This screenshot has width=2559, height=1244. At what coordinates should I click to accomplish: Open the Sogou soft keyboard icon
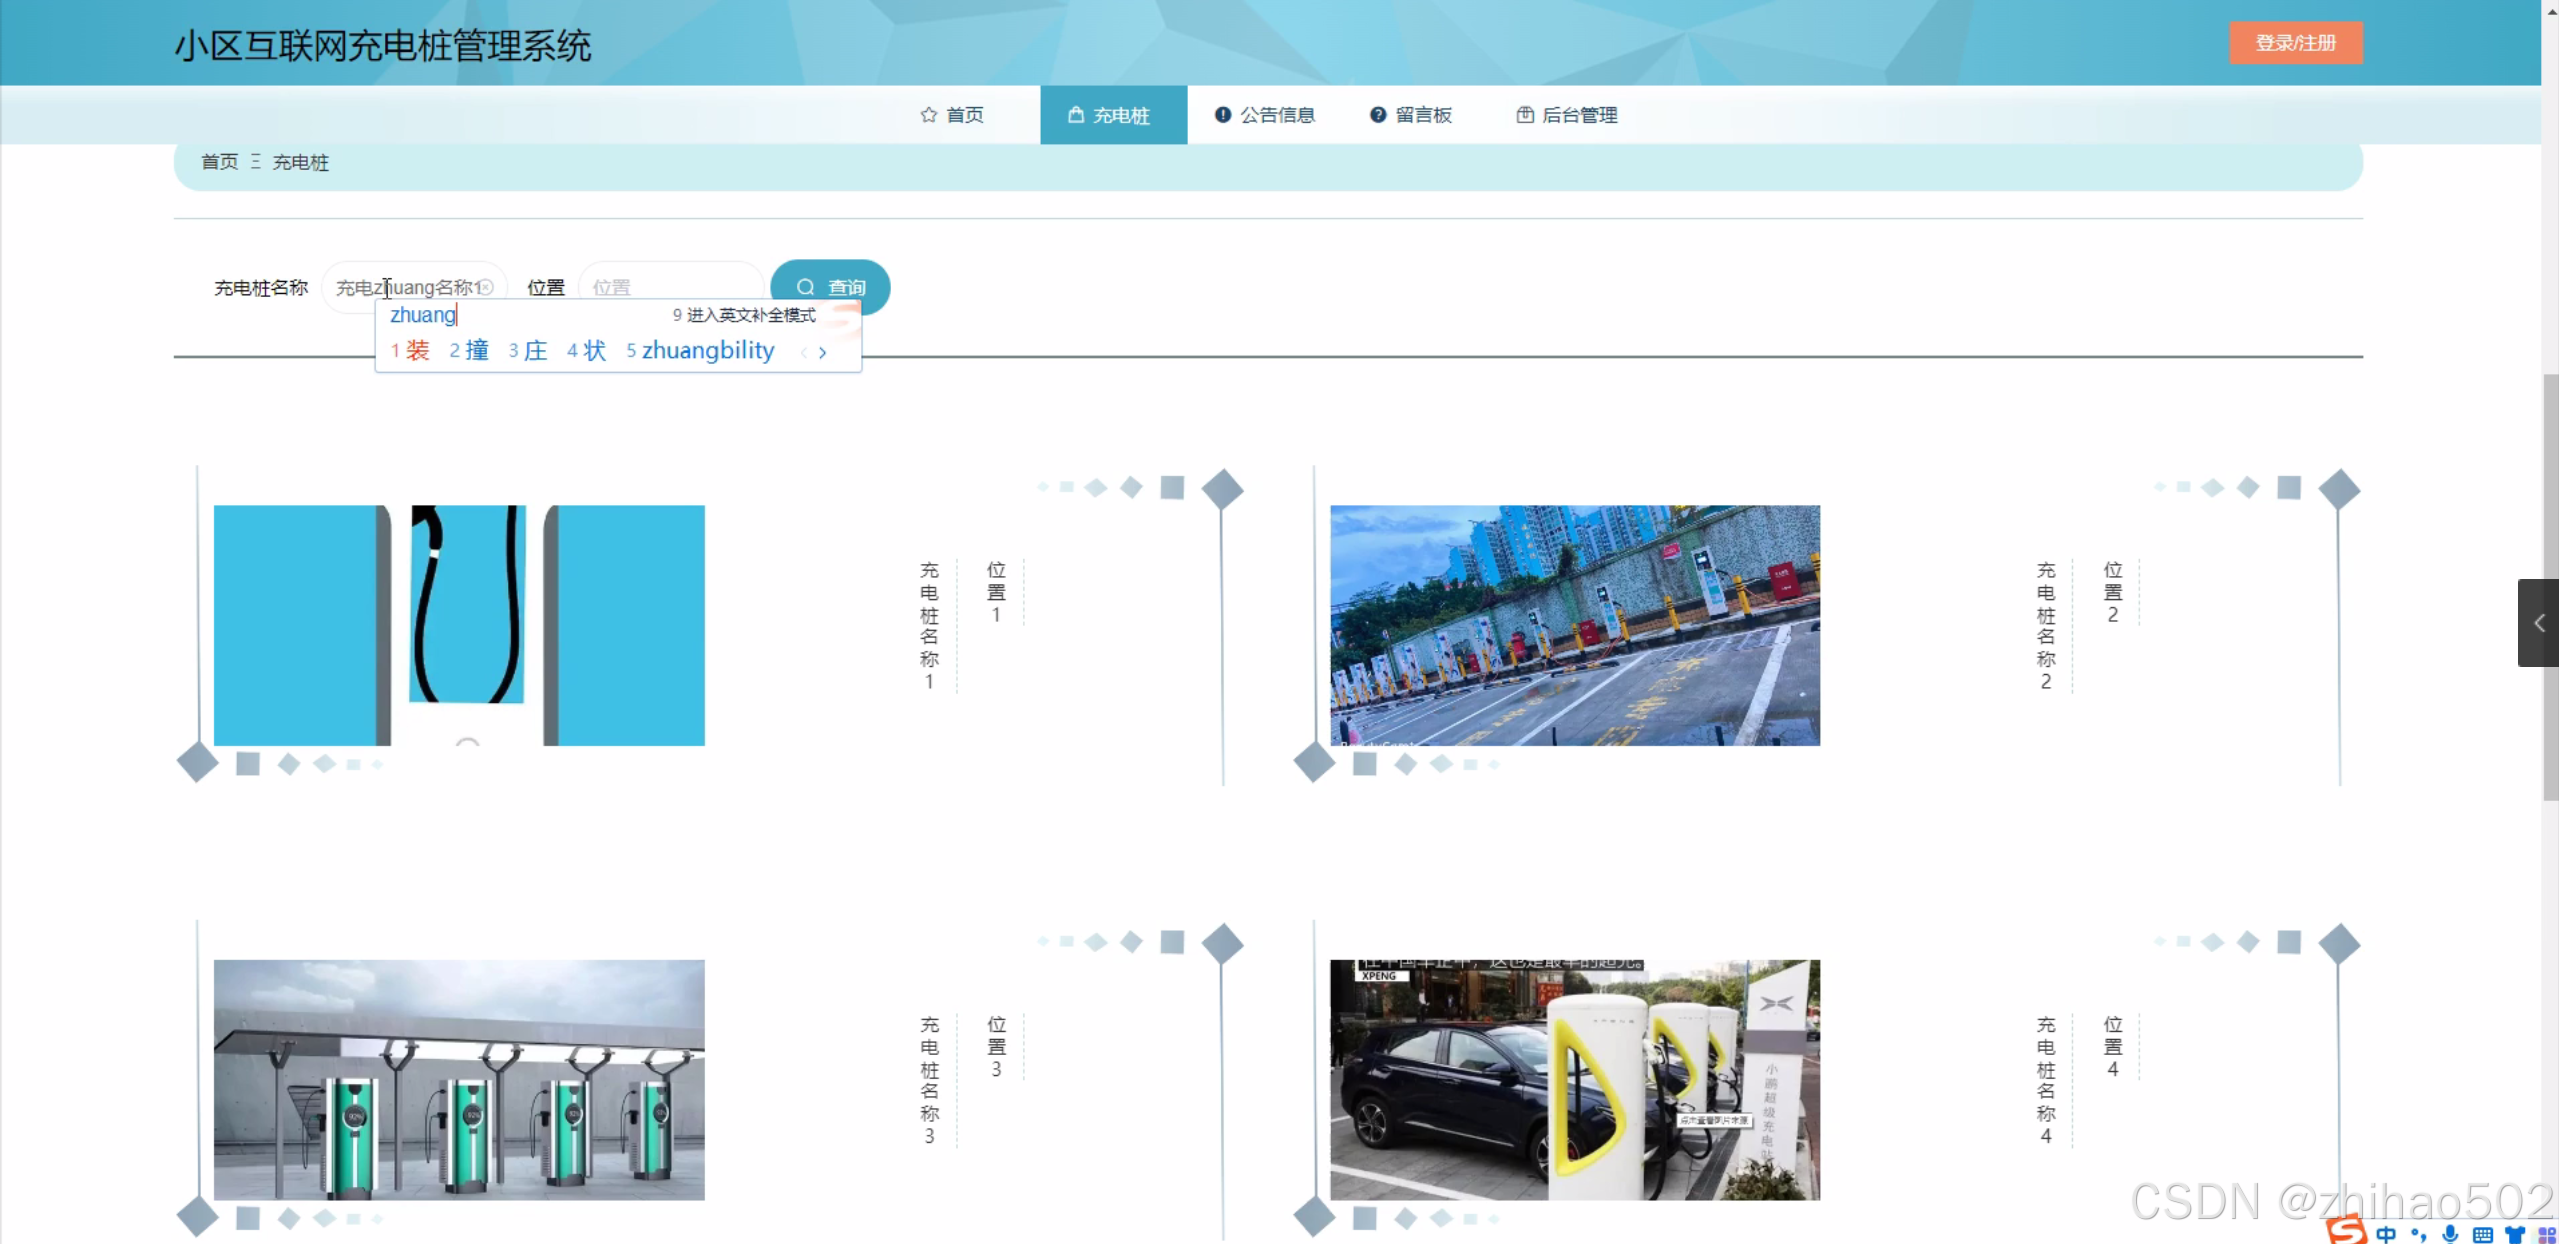(2482, 1234)
